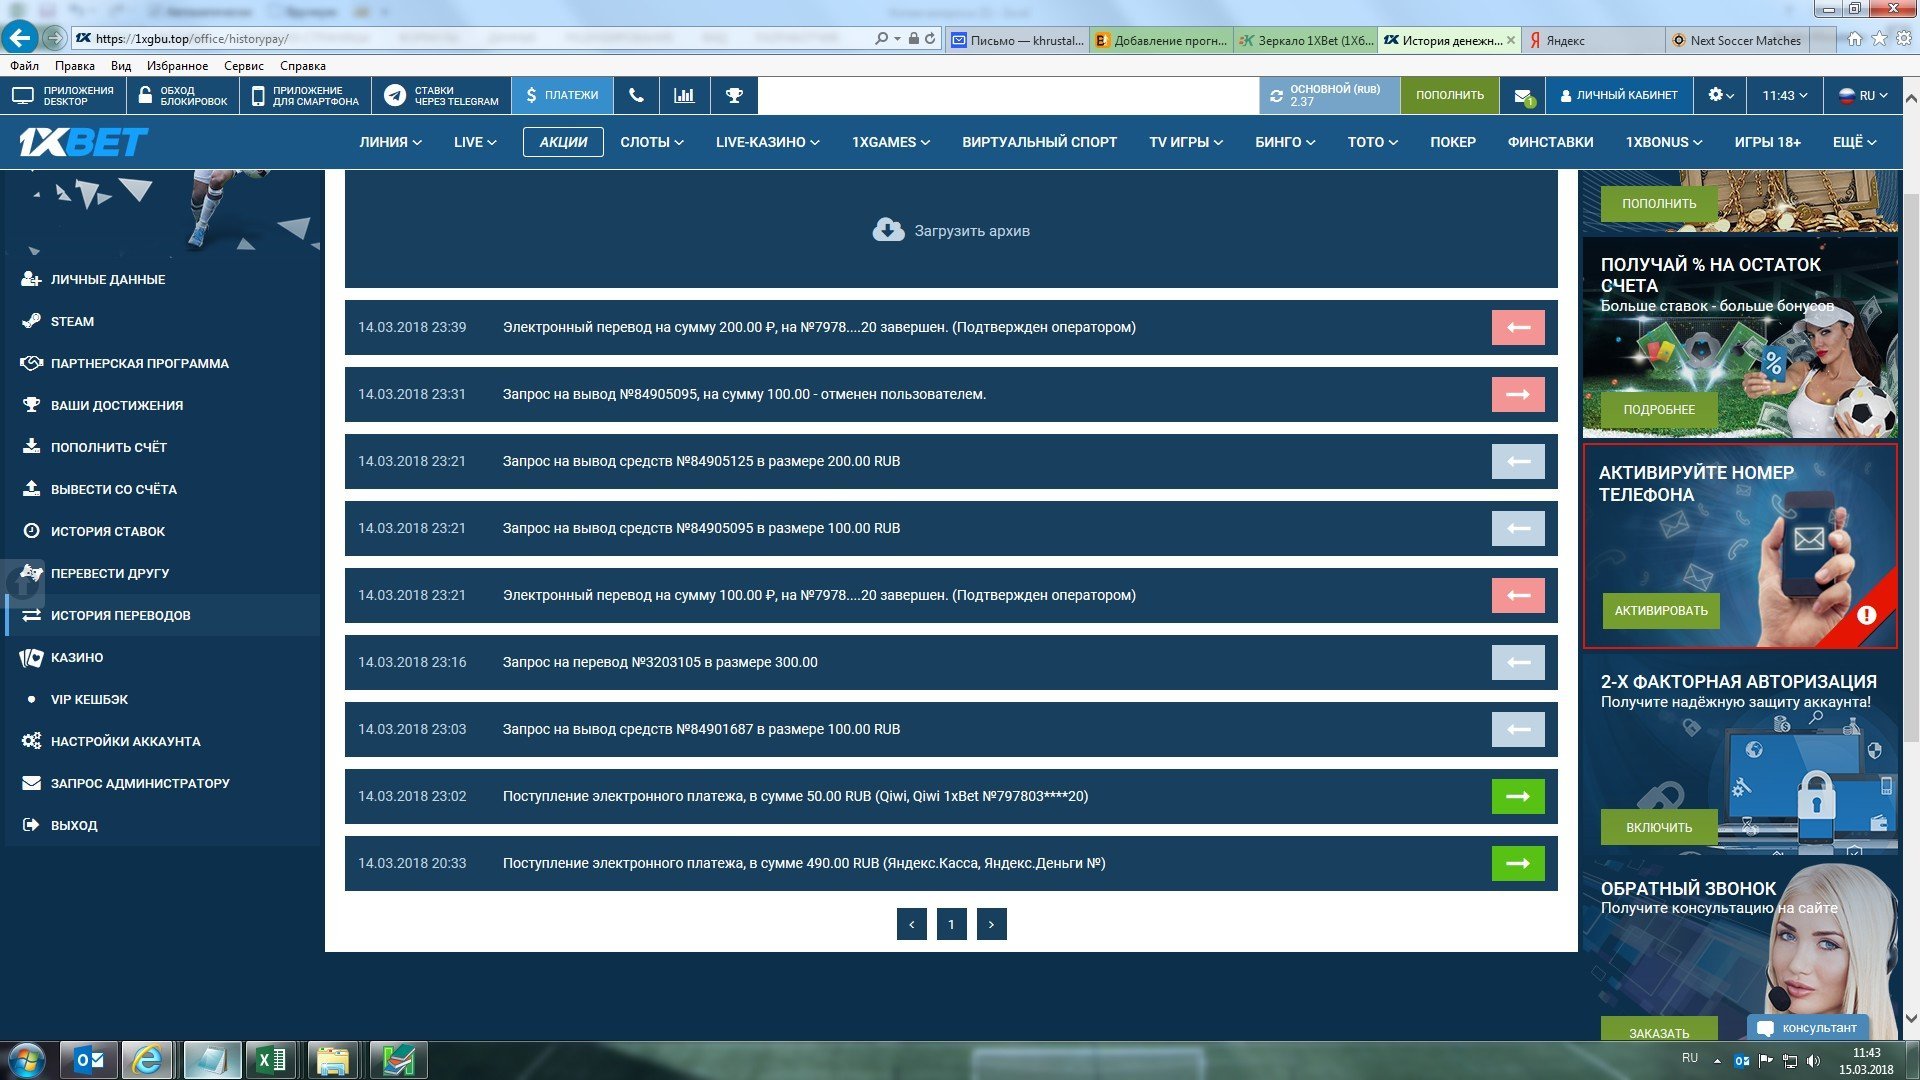
Task: Click the ПОПОЛНИТЬ button in header
Action: pos(1449,95)
